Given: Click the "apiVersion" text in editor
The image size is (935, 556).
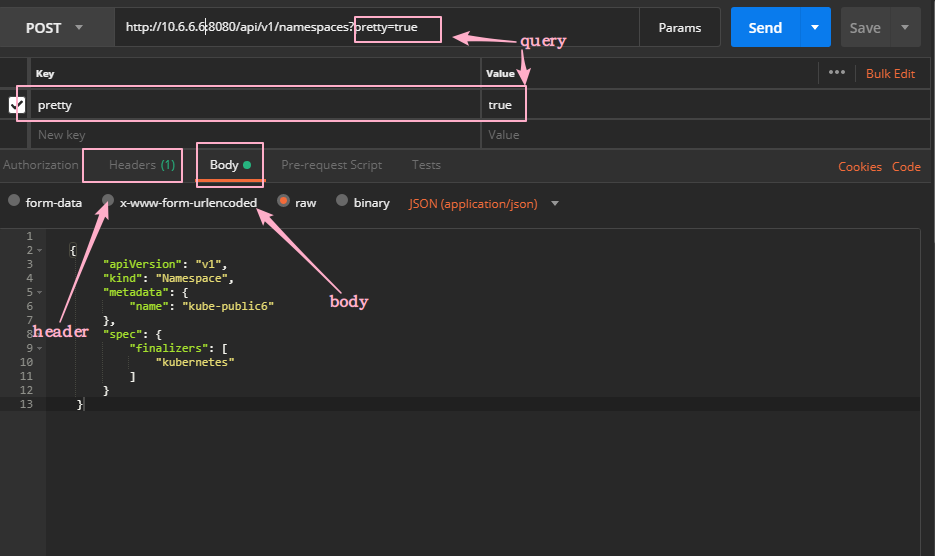Looking at the screenshot, I should coord(143,264).
